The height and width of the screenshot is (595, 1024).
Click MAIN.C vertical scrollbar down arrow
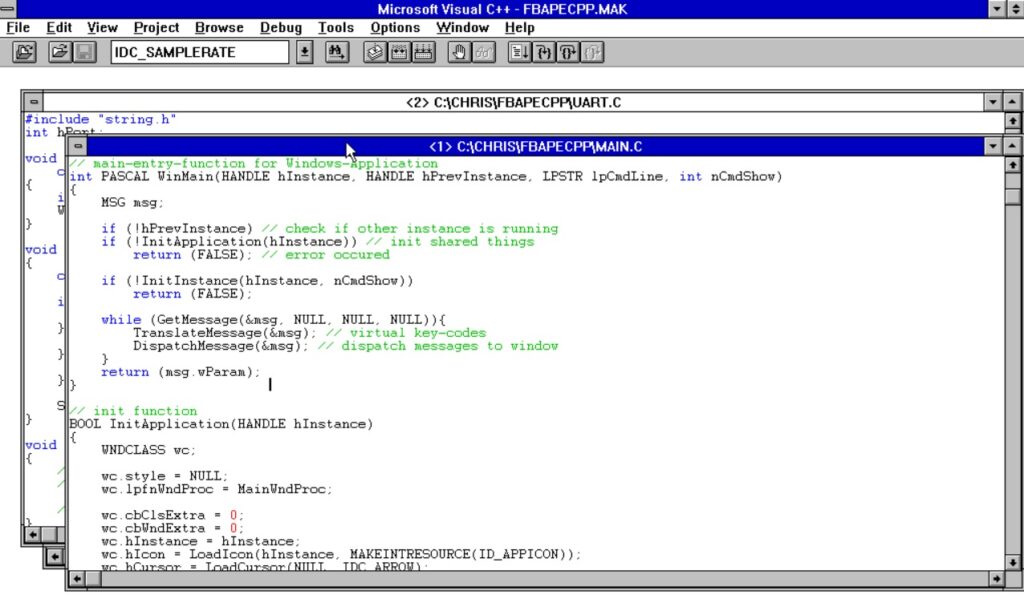tap(1012, 561)
